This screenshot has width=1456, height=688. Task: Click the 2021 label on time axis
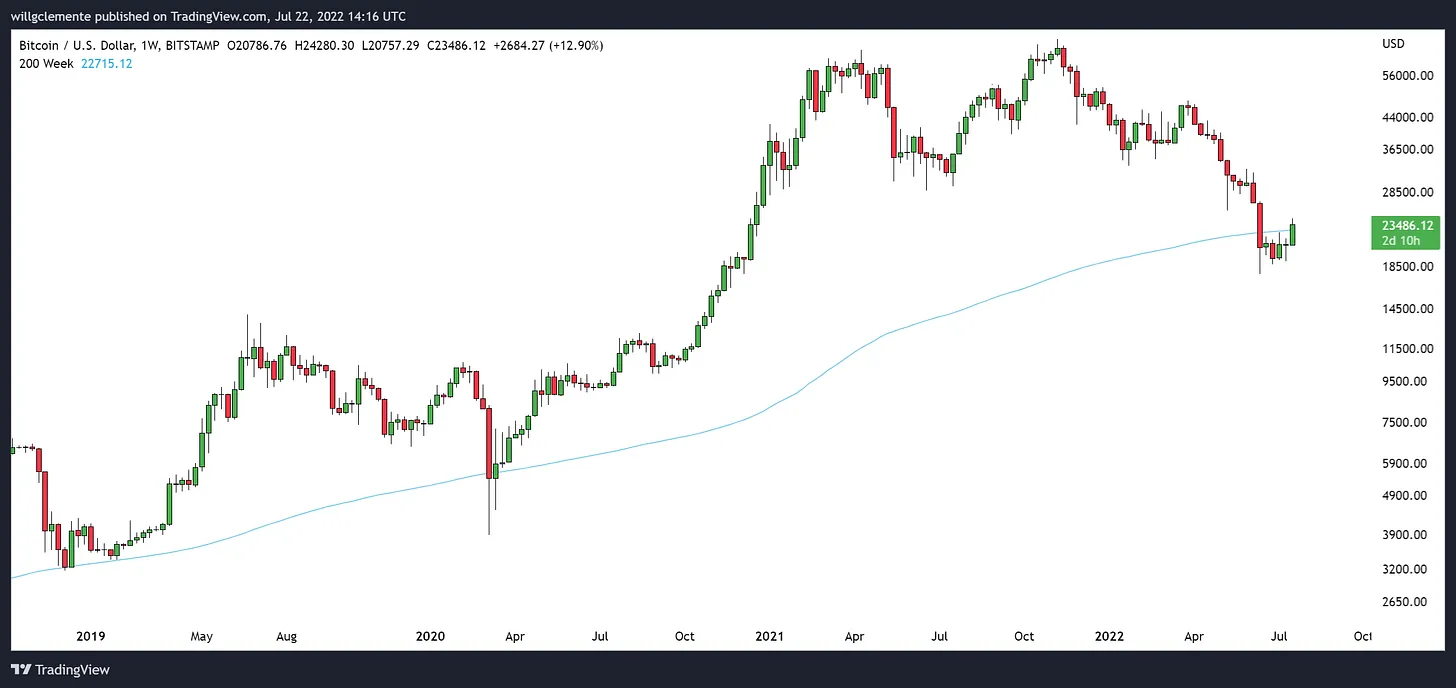coord(771,636)
